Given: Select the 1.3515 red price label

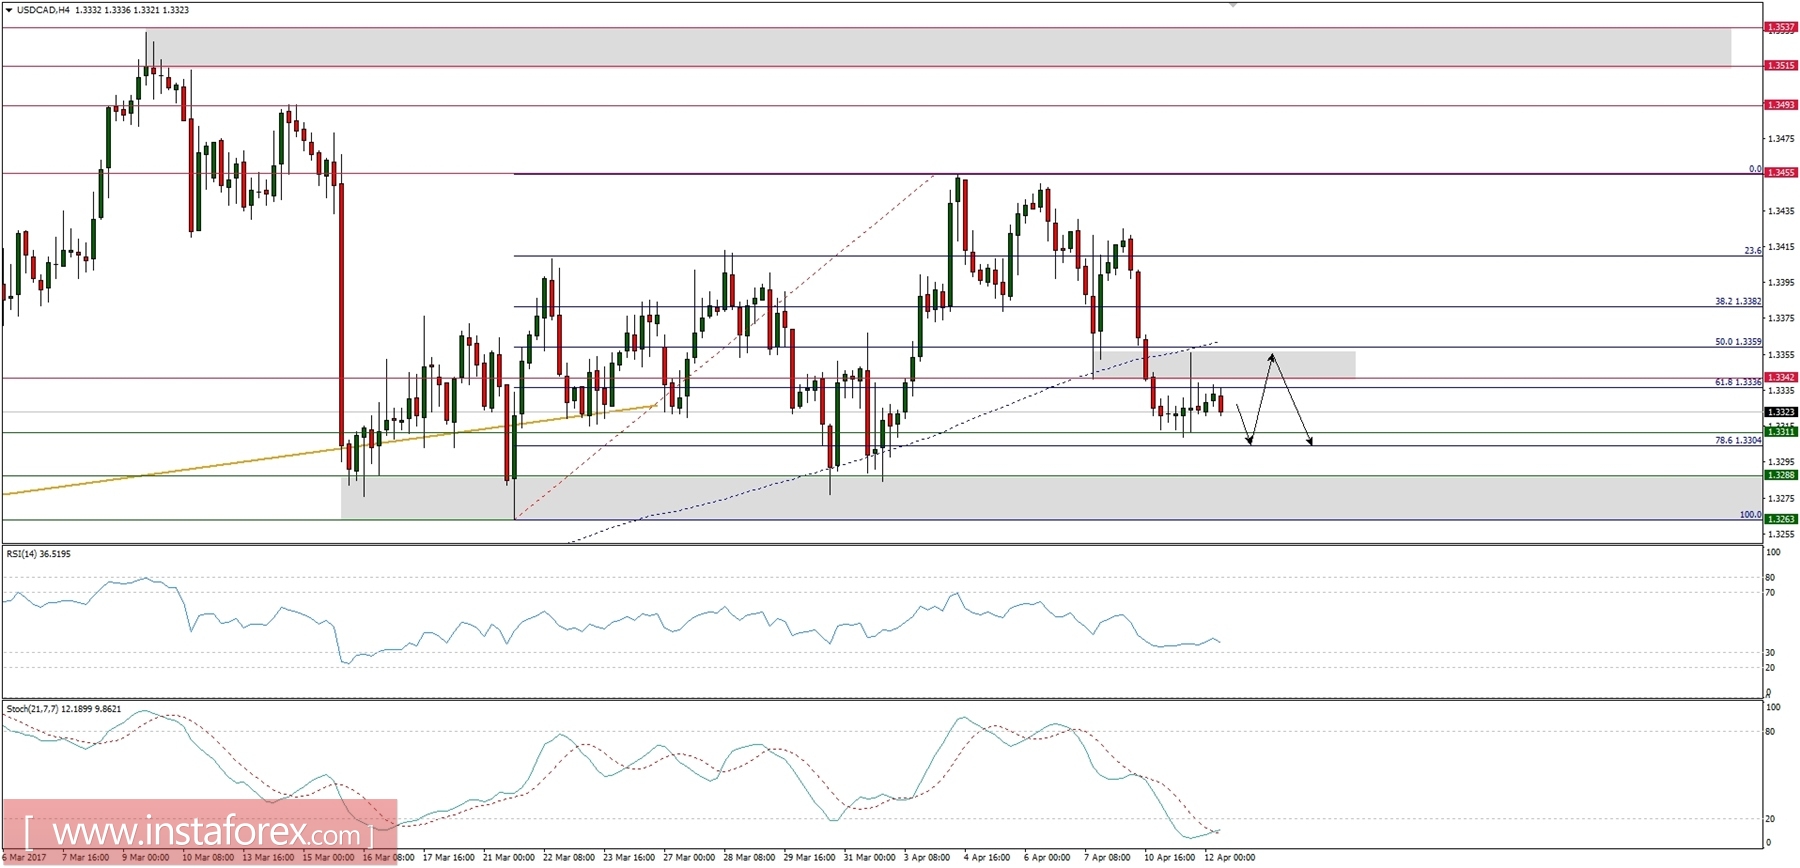Looking at the screenshot, I should [1780, 65].
